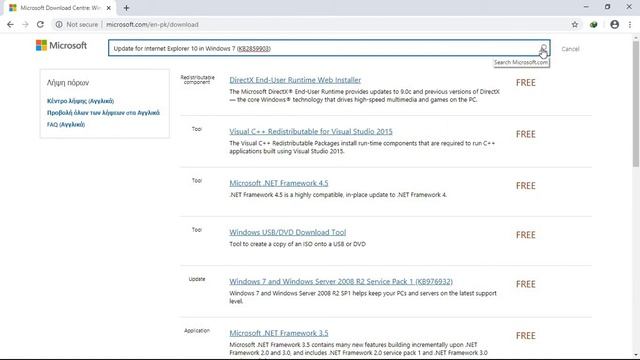
Task: Click DirectX End-User Runtime description text
Action: click(364, 96)
